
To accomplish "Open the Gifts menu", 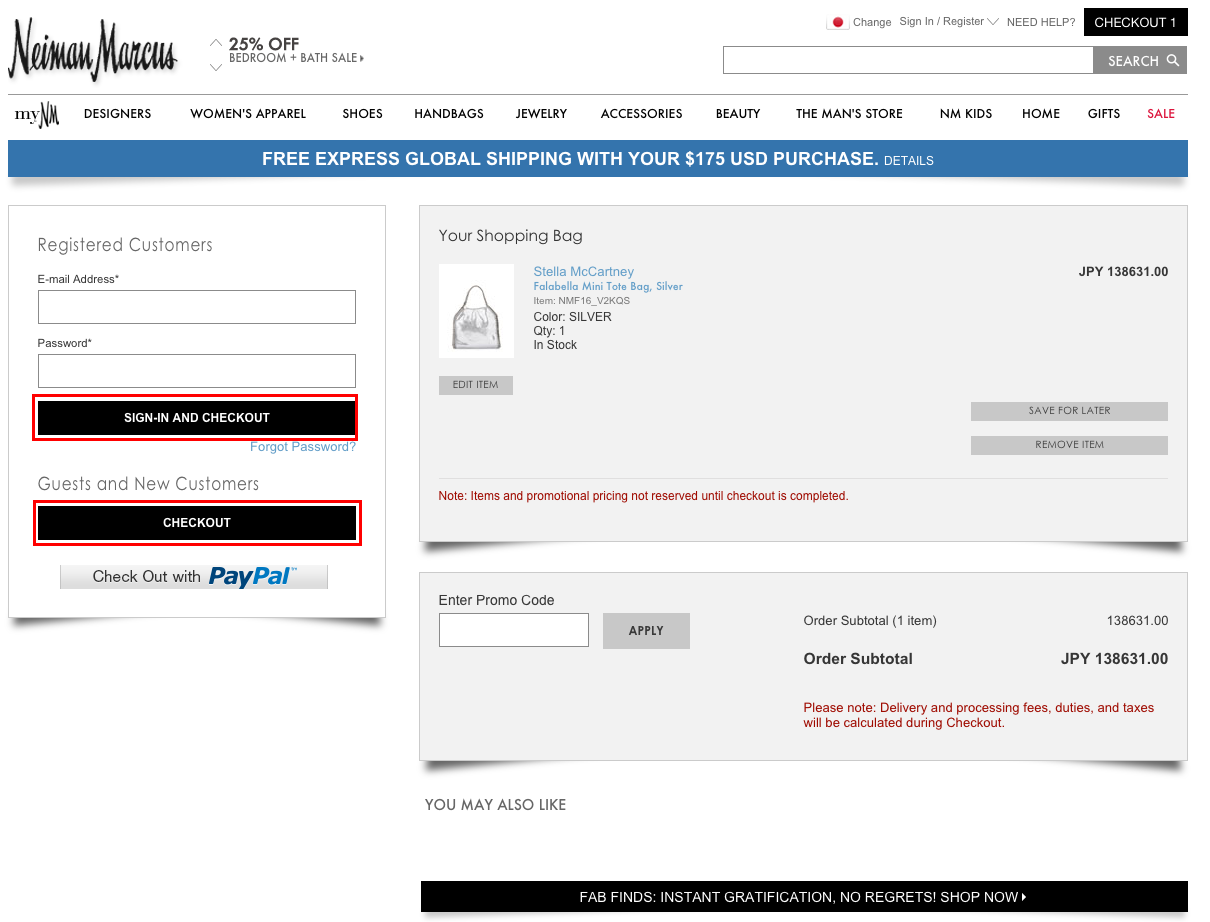I will point(1104,114).
